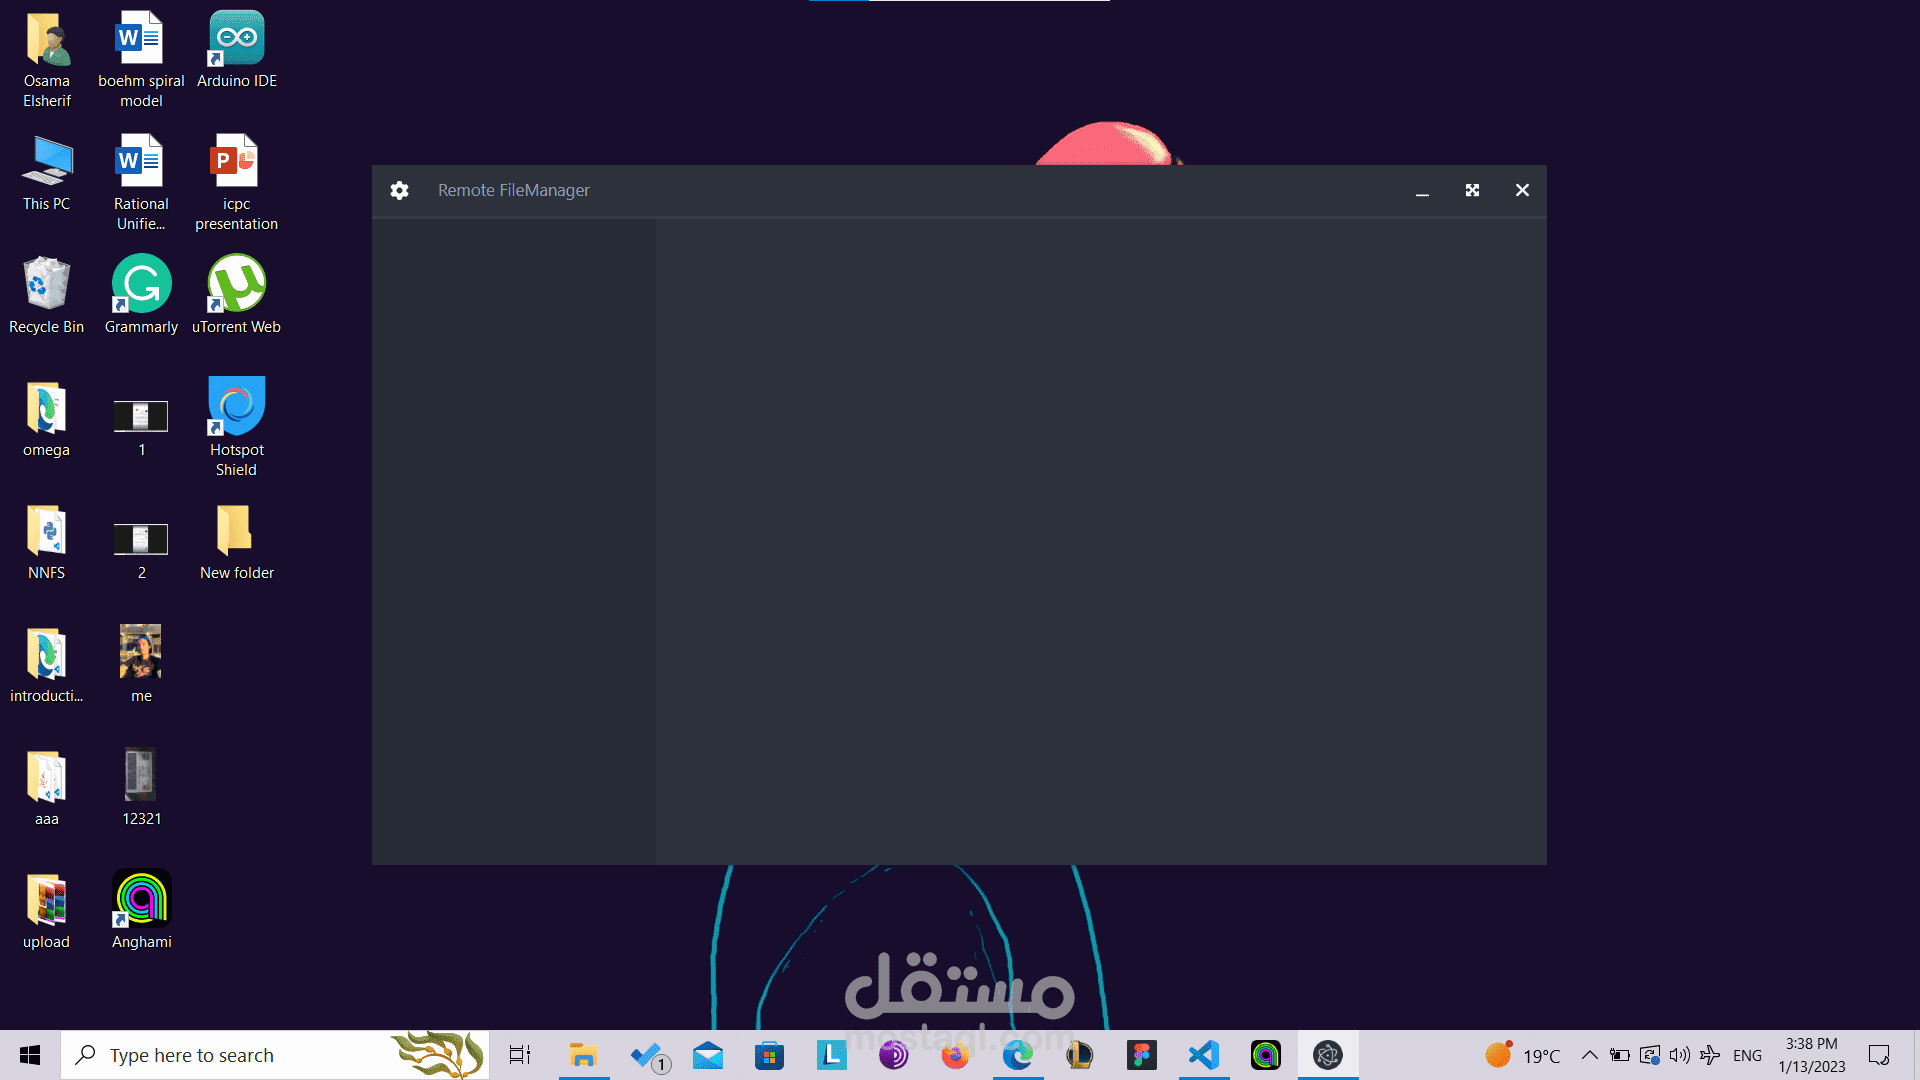Open Figma from the taskbar
1920x1080 pixels.
(x=1141, y=1055)
